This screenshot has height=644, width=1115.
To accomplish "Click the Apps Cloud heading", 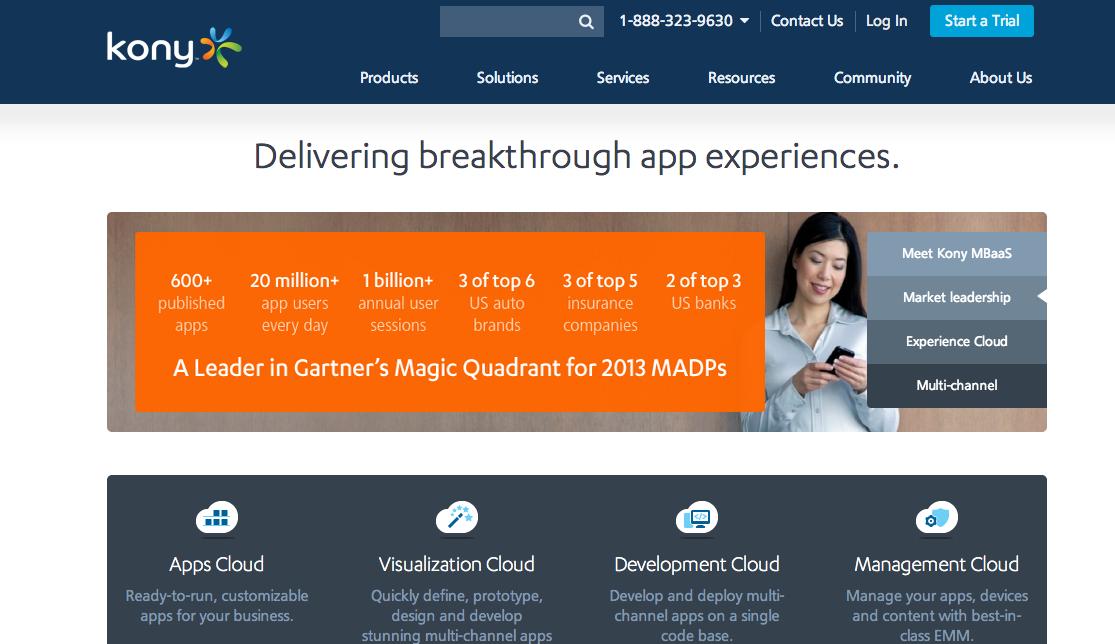I will coord(216,564).
